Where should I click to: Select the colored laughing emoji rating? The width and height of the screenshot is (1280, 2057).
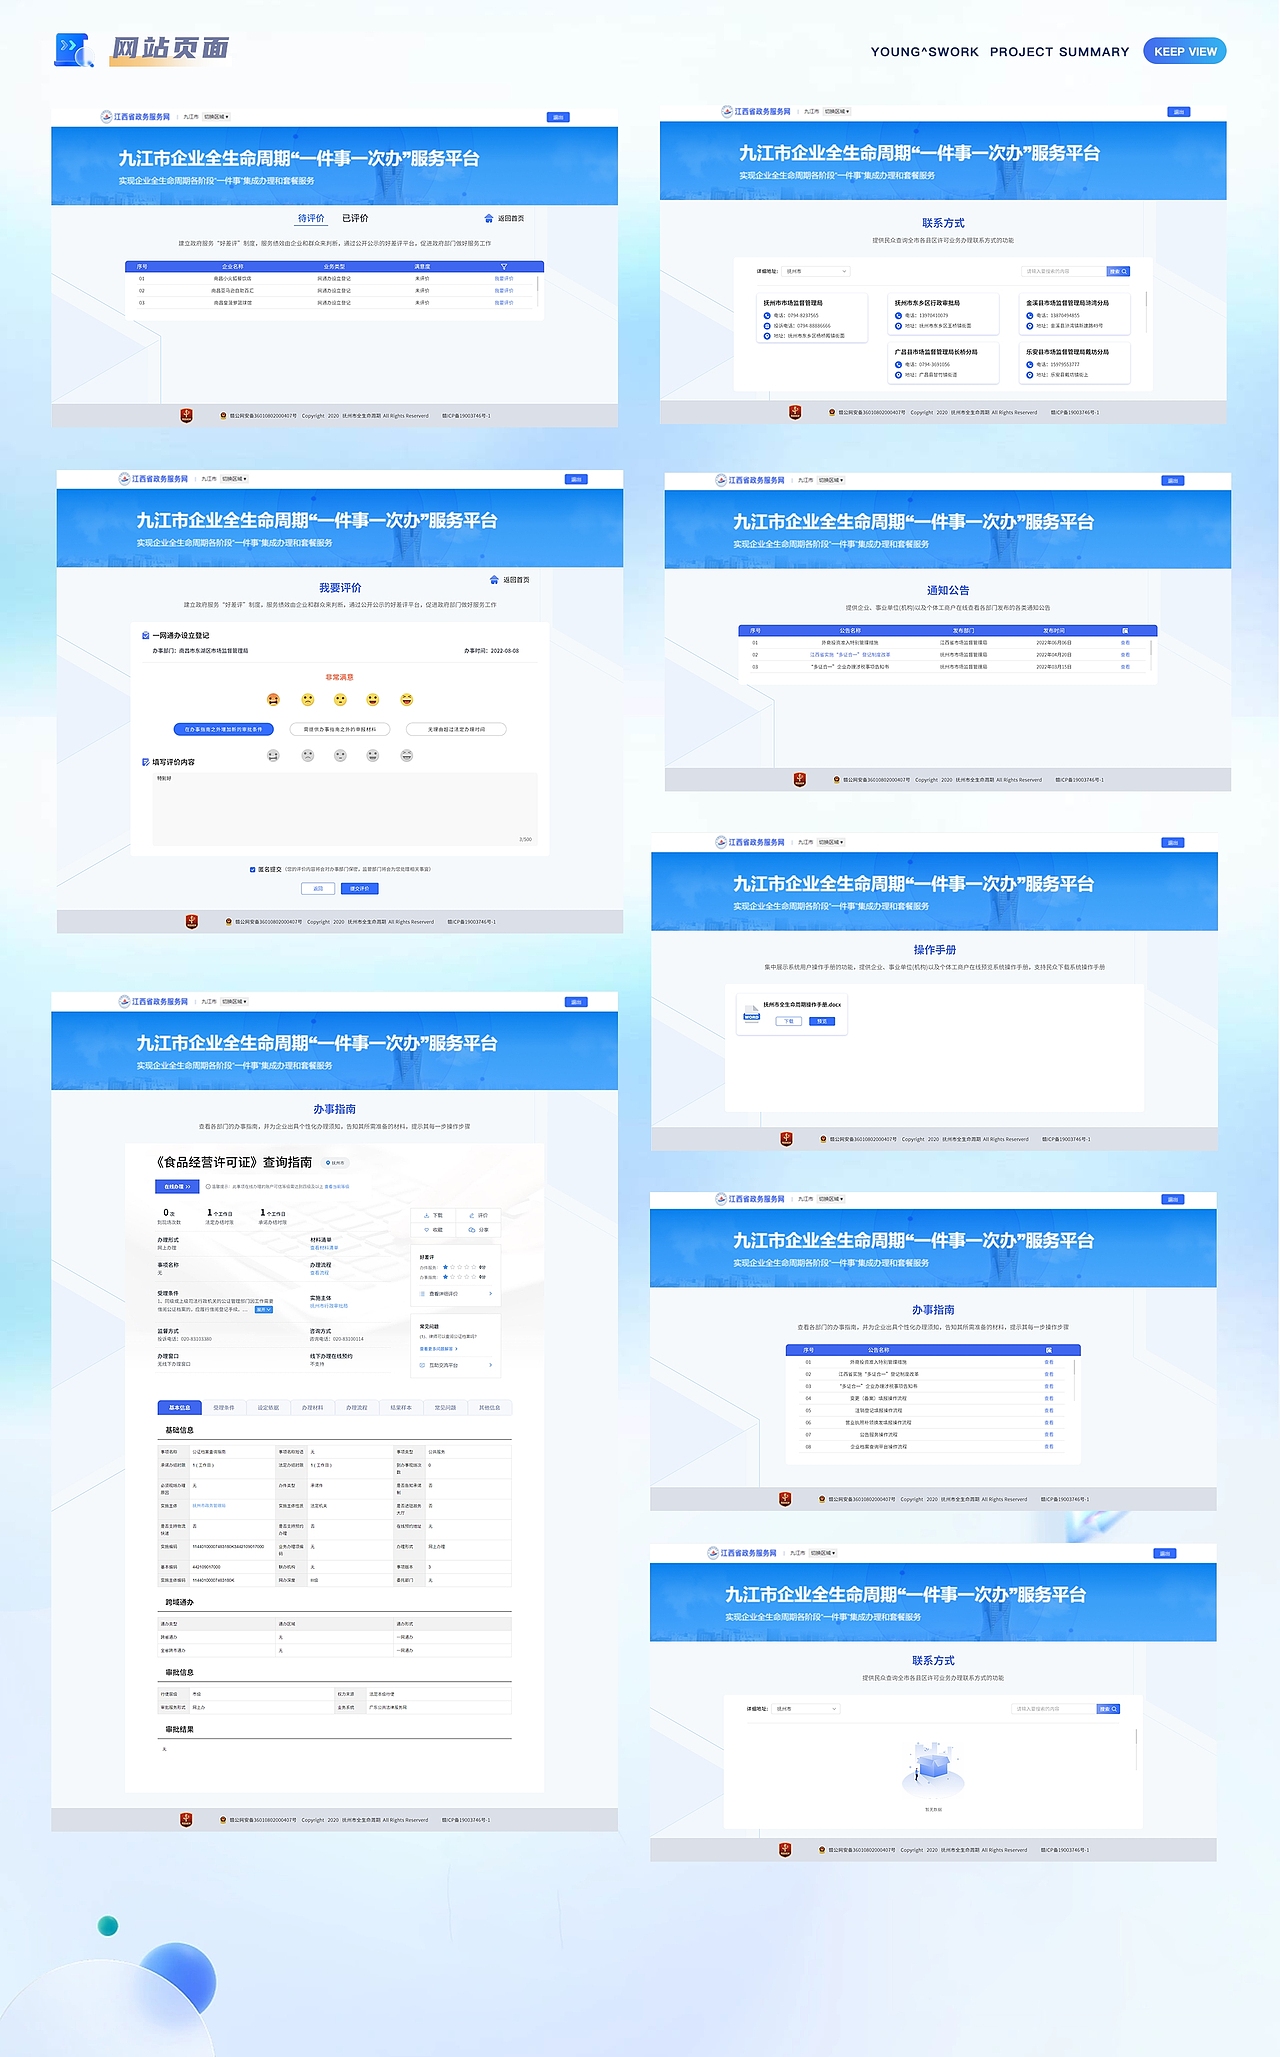[407, 700]
